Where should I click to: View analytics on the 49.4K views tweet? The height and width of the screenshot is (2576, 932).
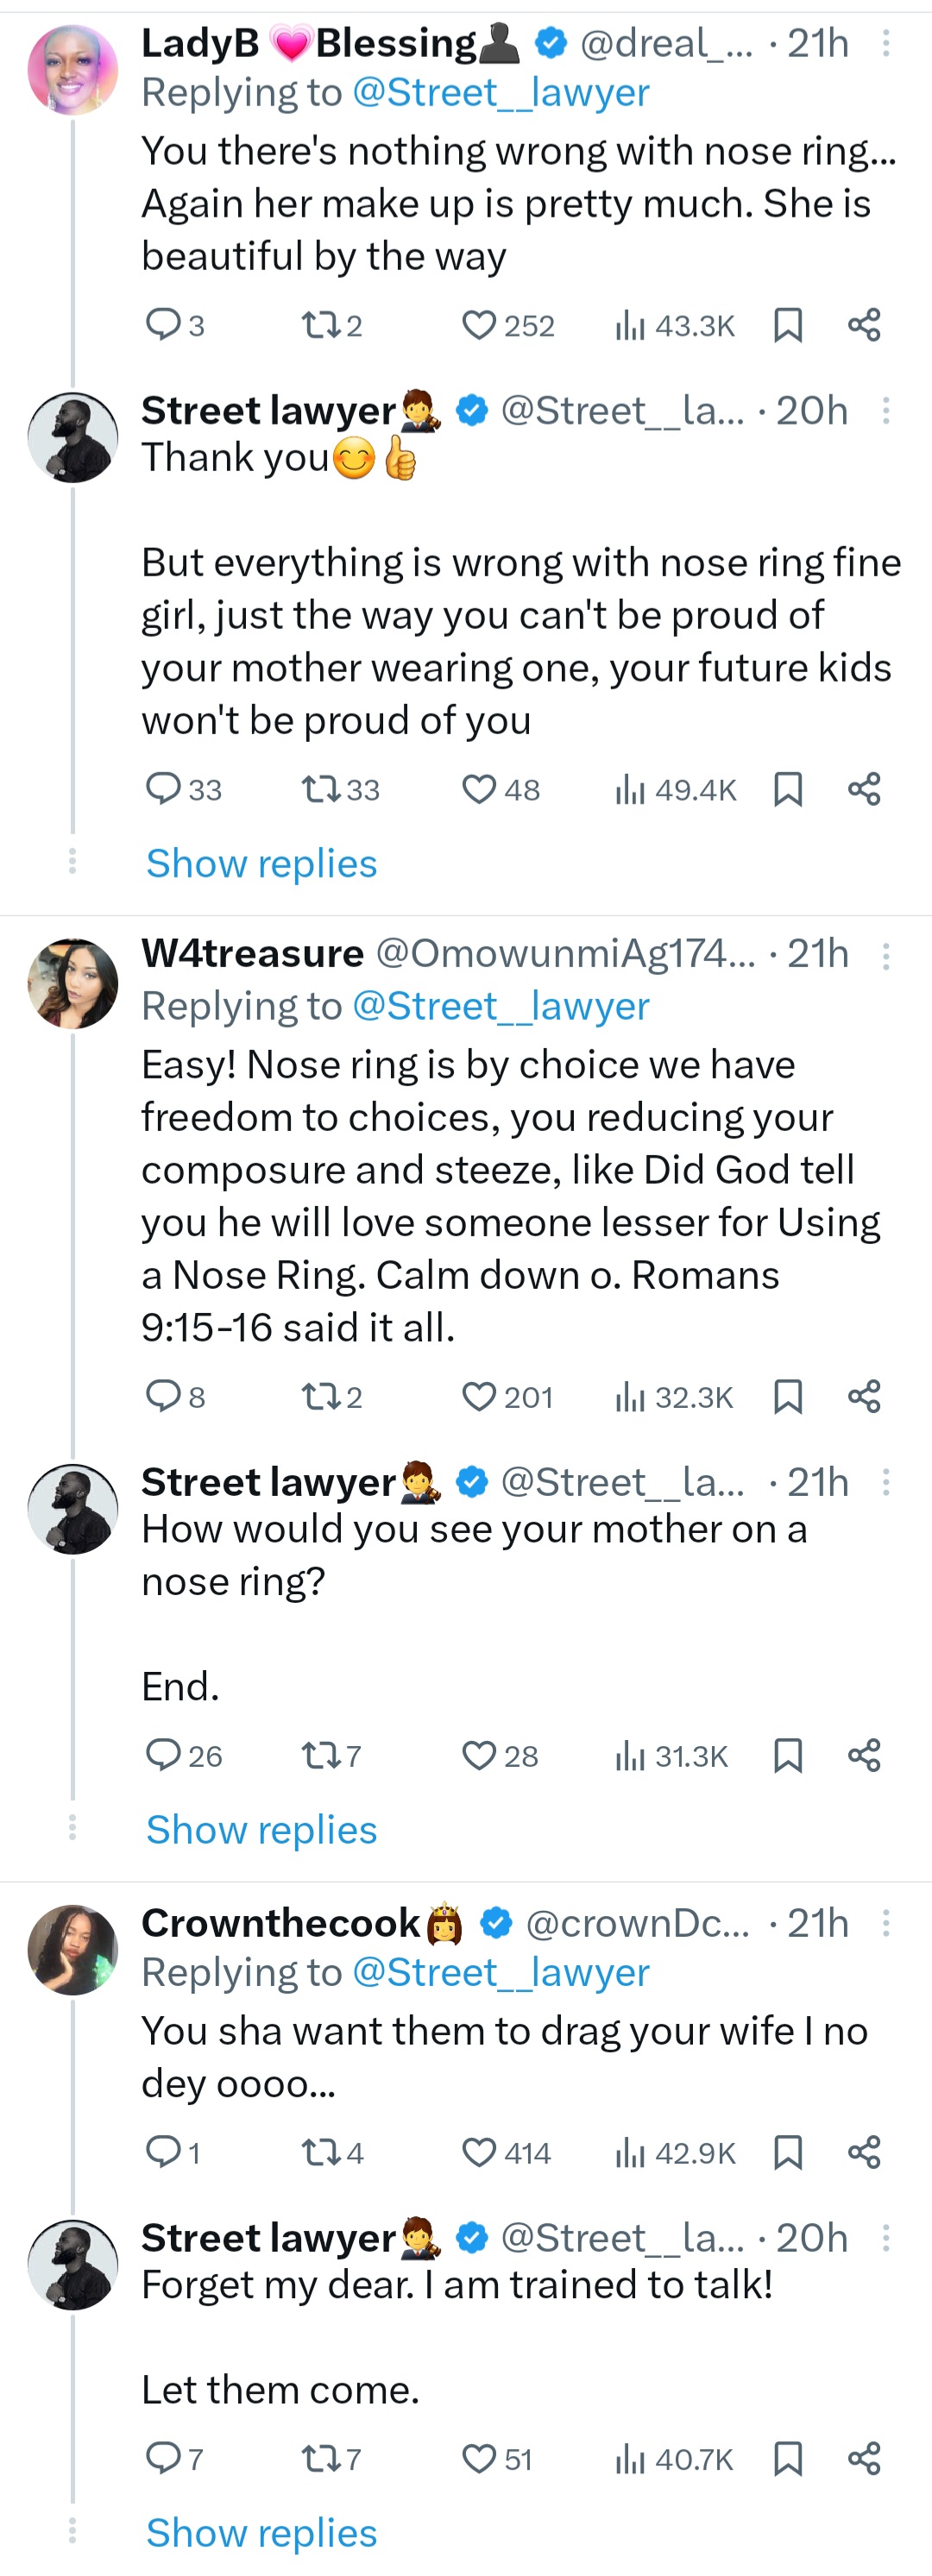[x=630, y=790]
